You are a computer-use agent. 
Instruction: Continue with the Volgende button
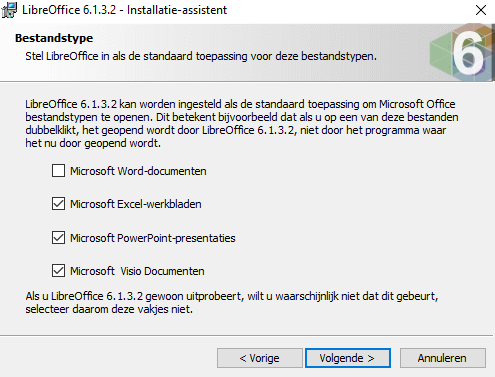(x=348, y=358)
